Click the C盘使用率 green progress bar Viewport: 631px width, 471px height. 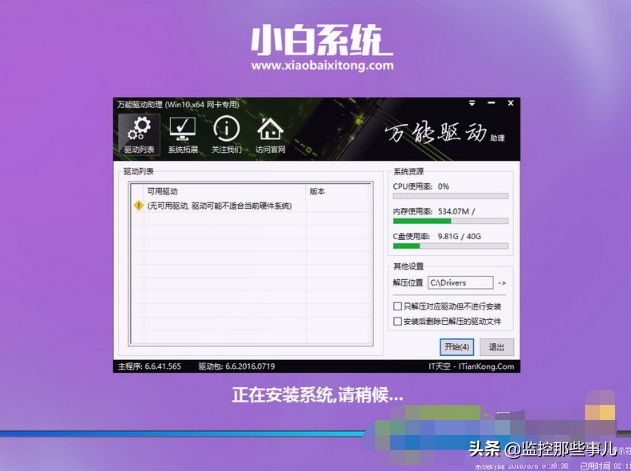coord(451,246)
